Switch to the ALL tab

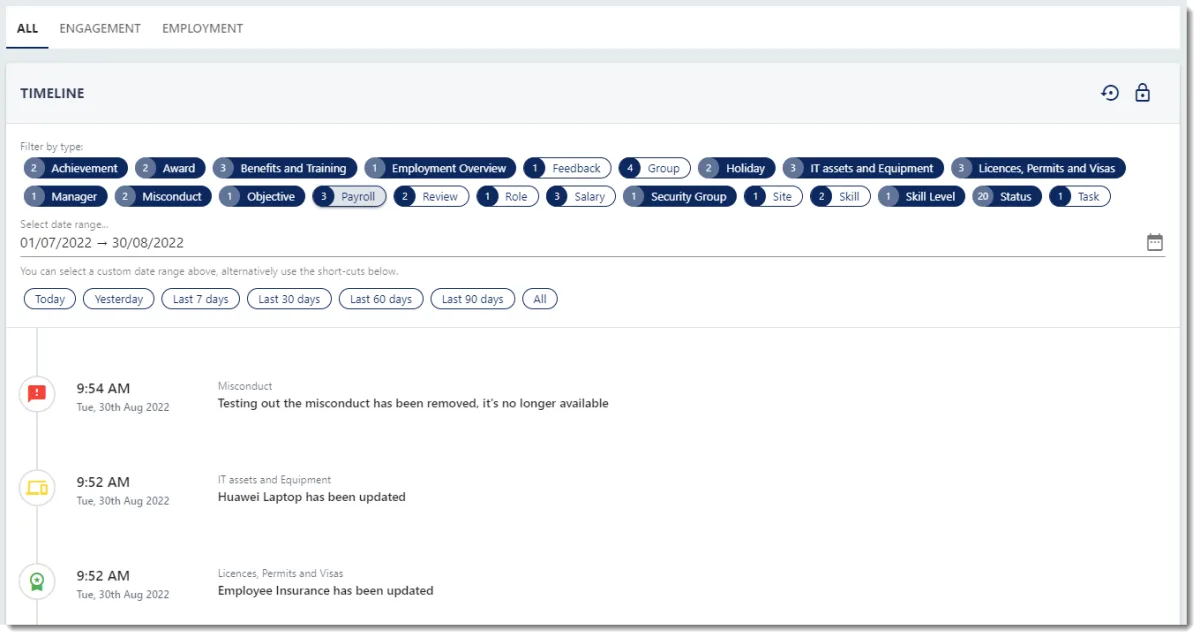click(28, 28)
